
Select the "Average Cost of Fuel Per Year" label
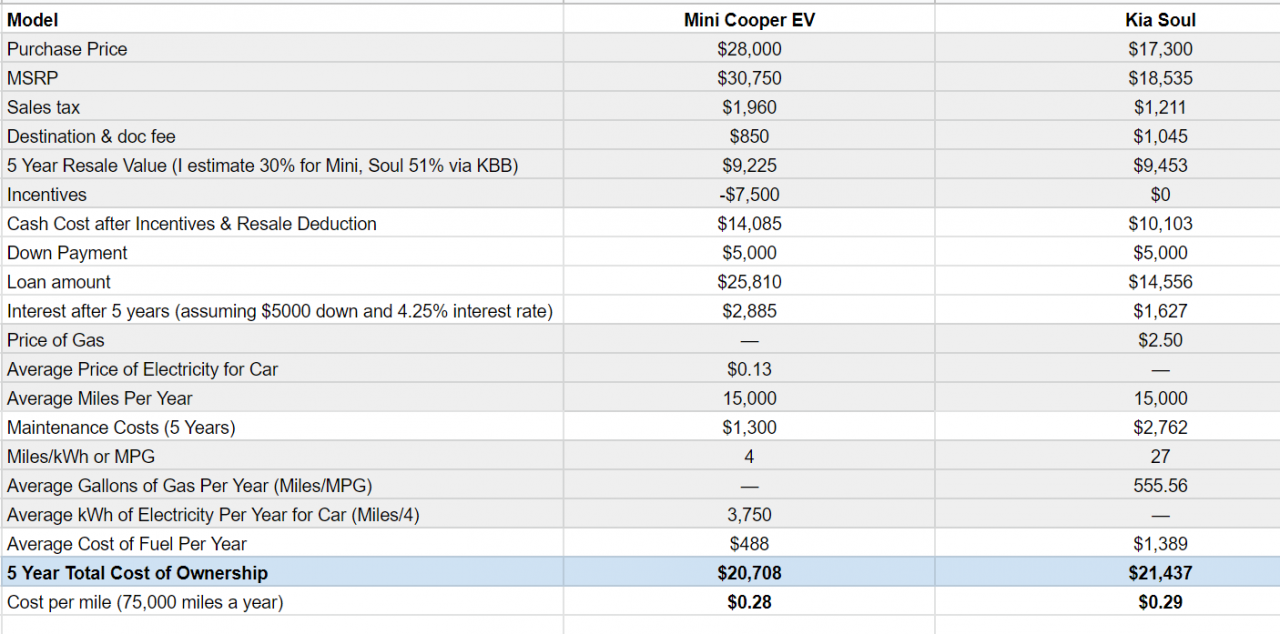click(x=126, y=544)
